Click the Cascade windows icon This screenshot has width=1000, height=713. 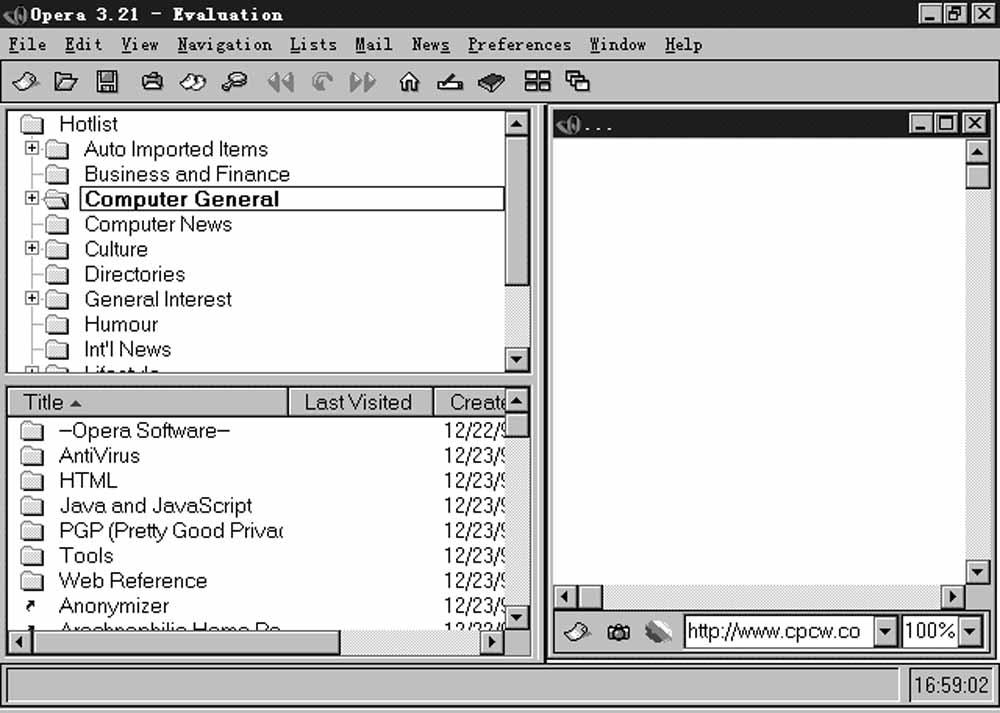point(577,81)
